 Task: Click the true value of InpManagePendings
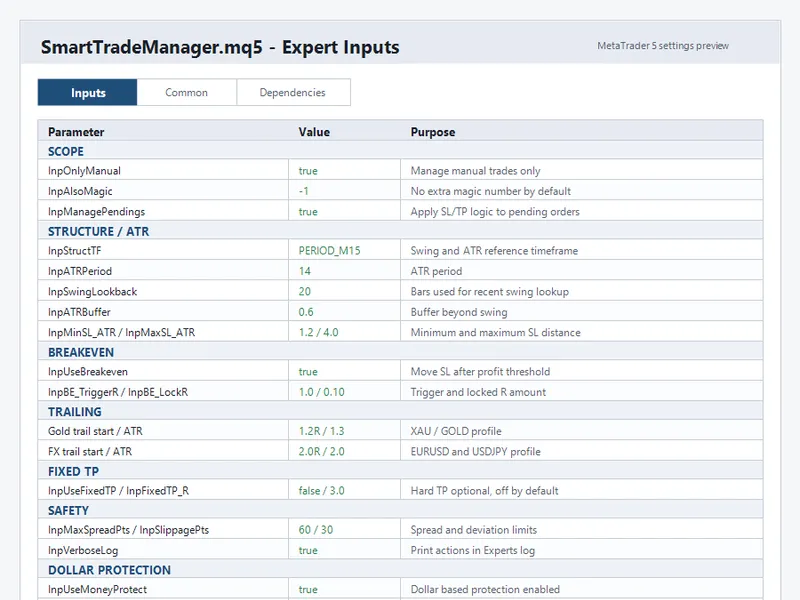308,212
